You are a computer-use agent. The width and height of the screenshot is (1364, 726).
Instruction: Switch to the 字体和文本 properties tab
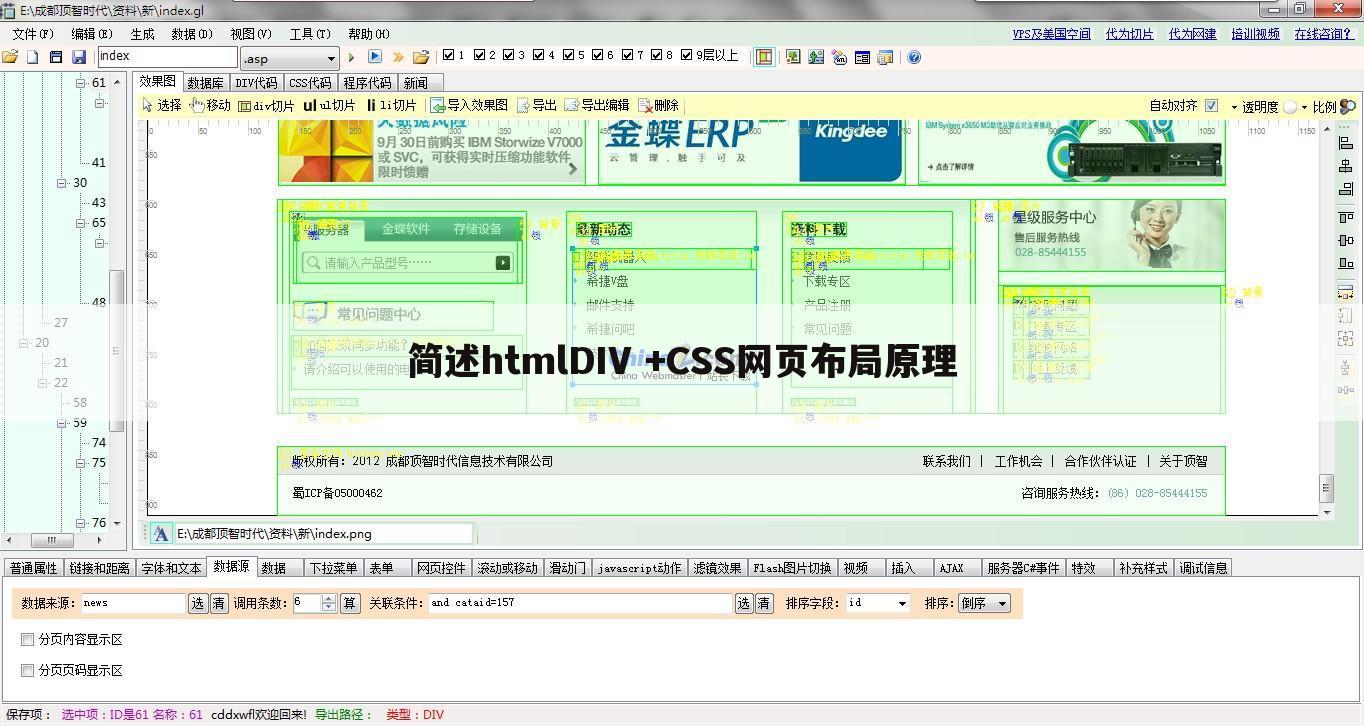[x=171, y=568]
